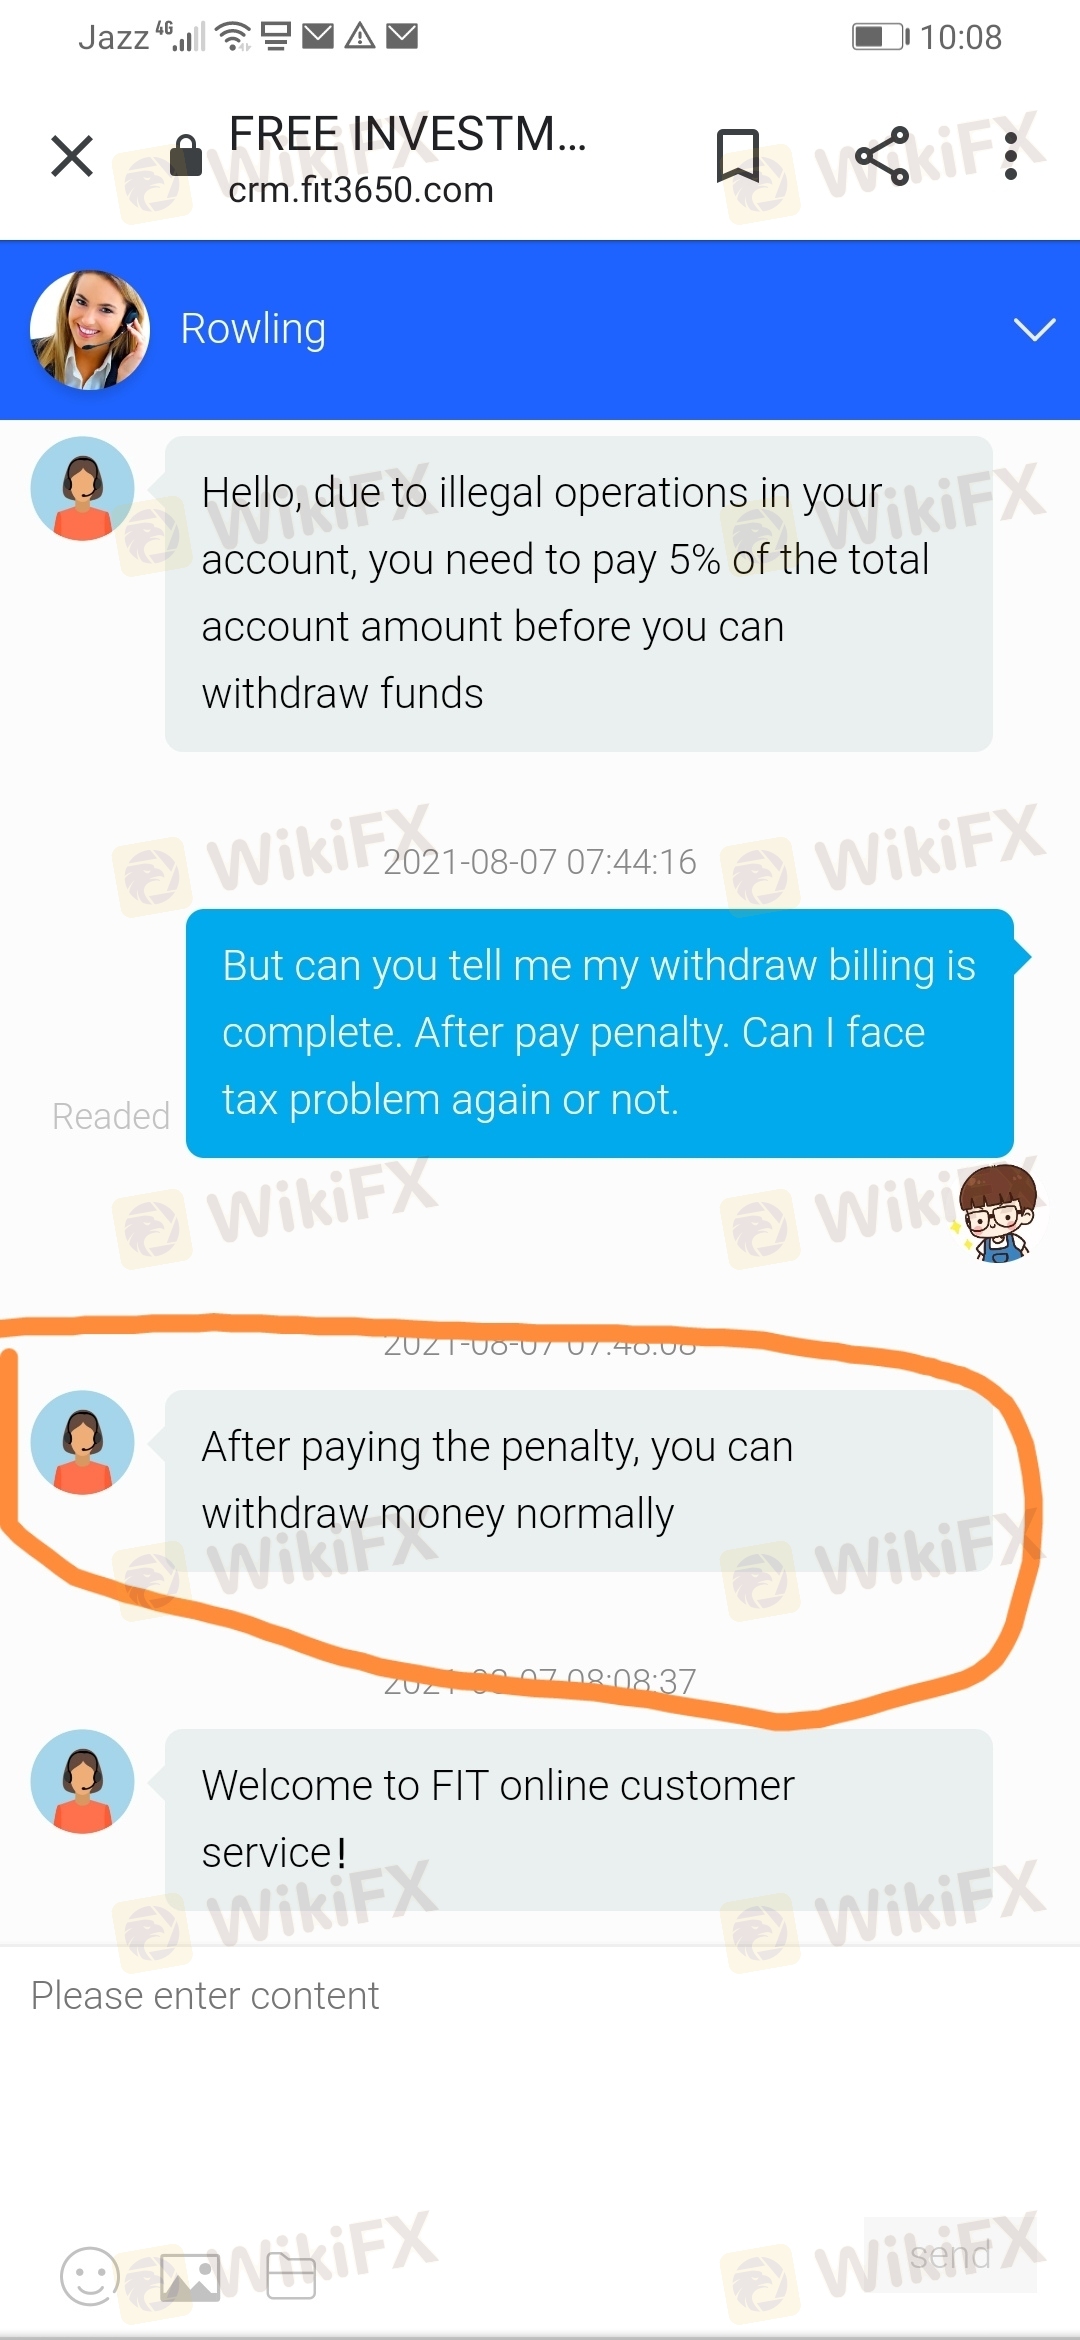Attach a picture using the image icon
This screenshot has height=2340, width=1080.
[190, 2277]
